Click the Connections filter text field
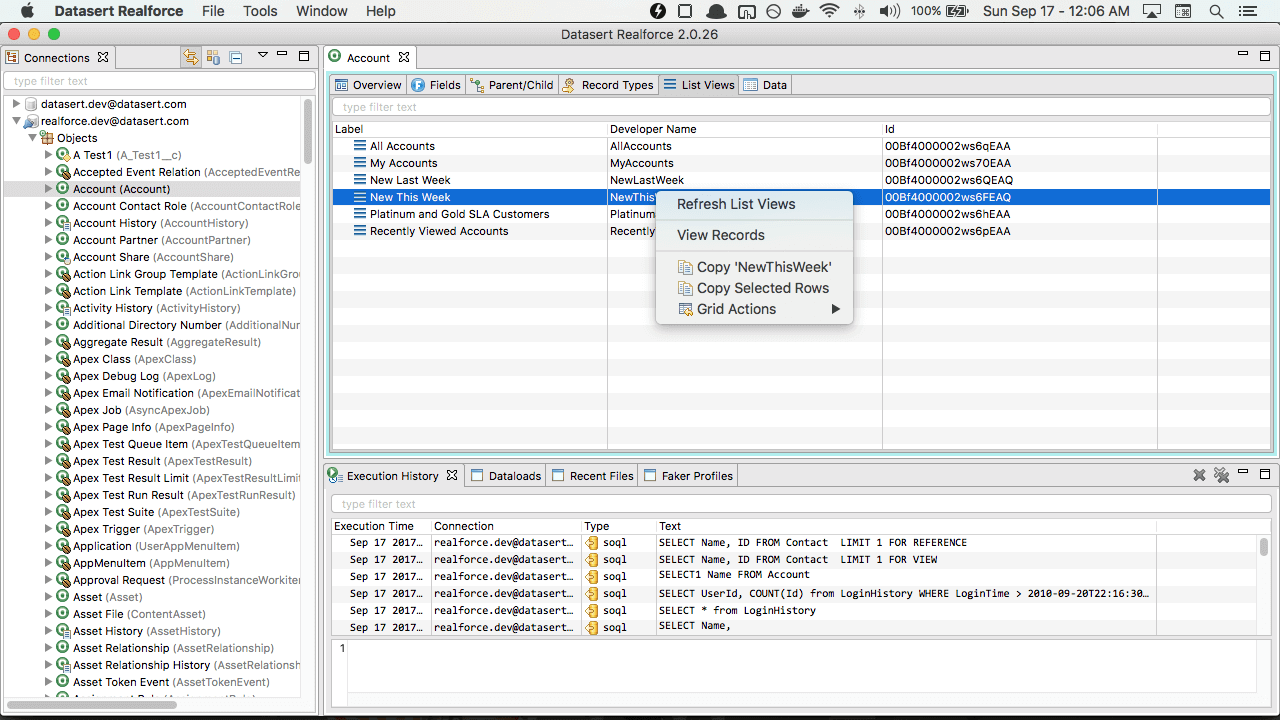Image resolution: width=1280 pixels, height=720 pixels. click(x=159, y=81)
